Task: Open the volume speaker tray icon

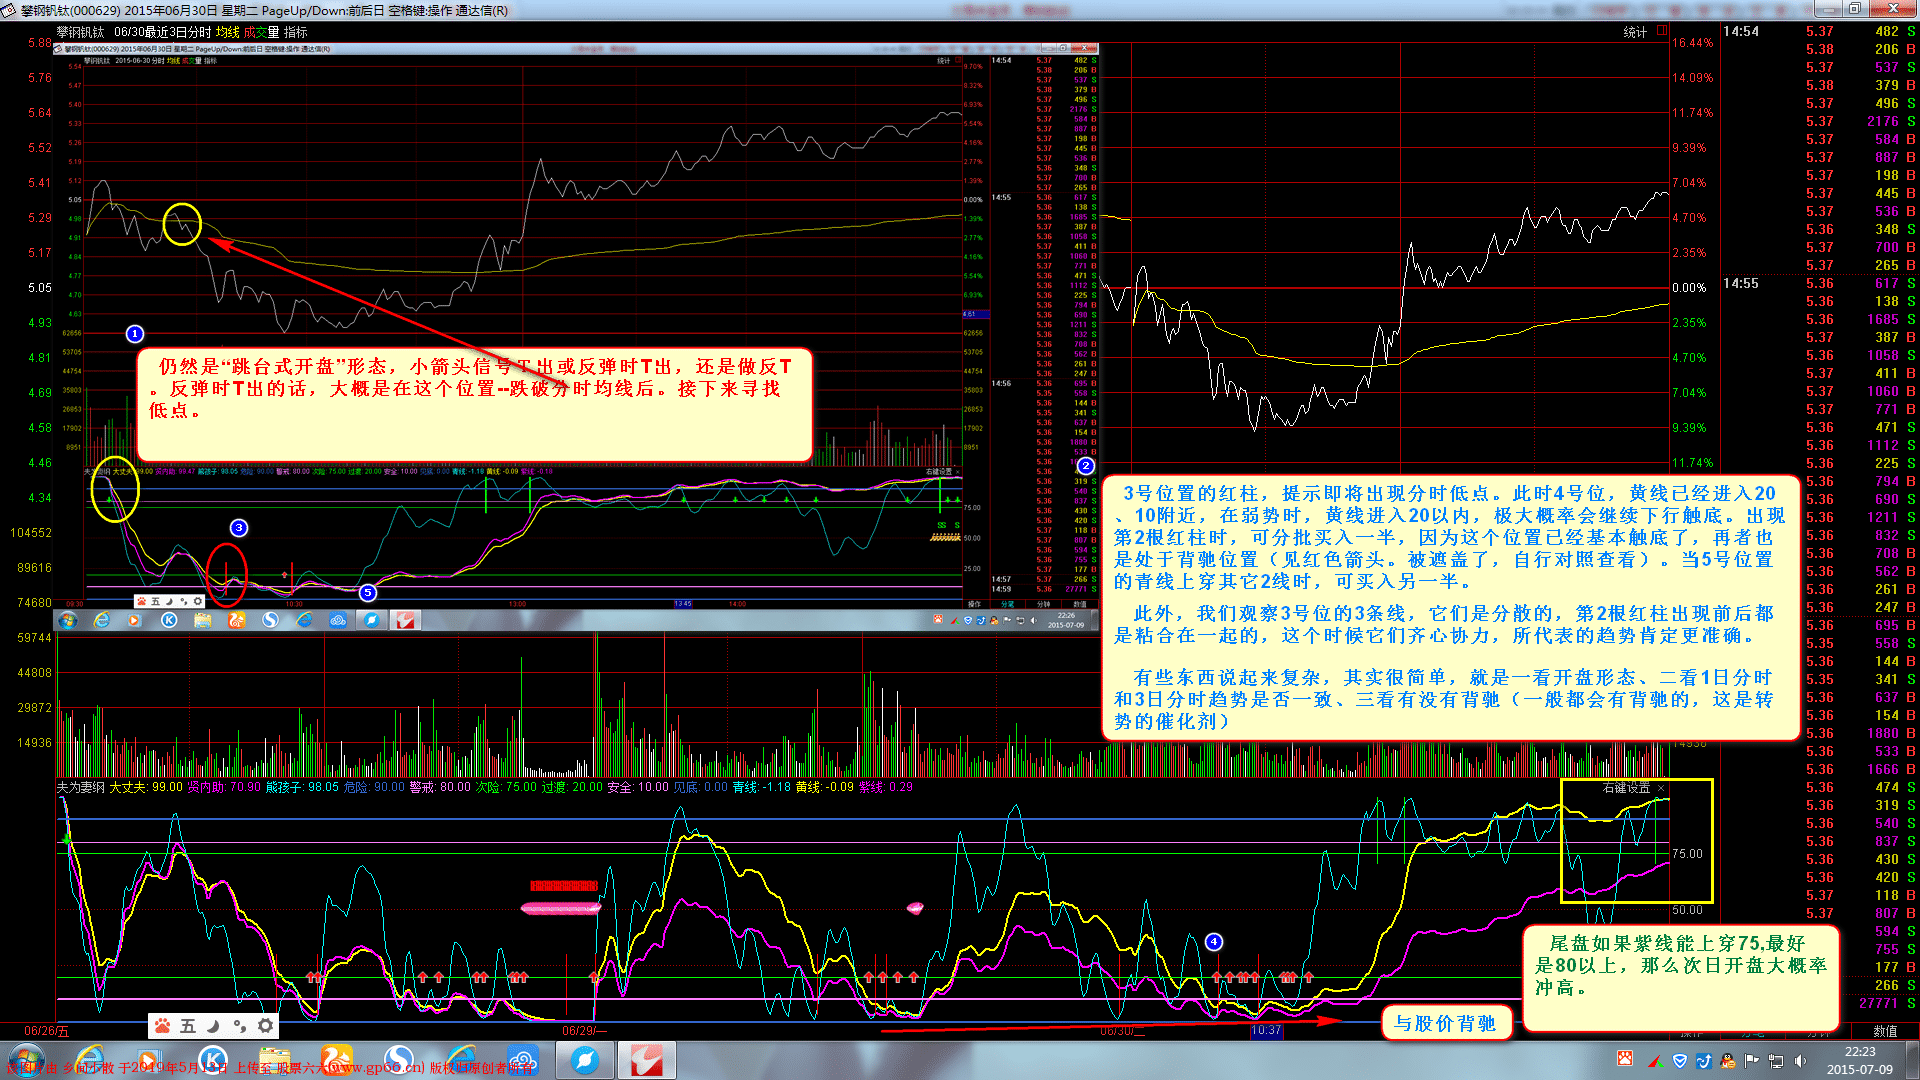Action: pyautogui.click(x=1800, y=1061)
